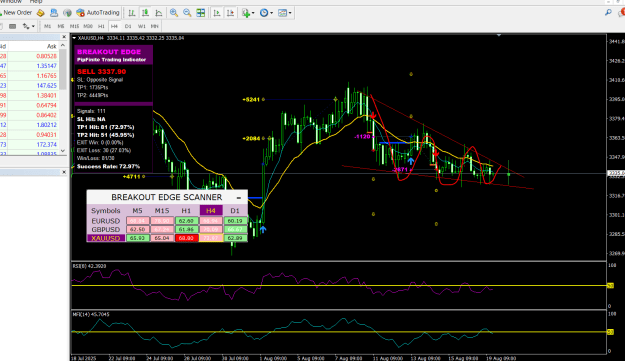
Task: Select the row with Ask 147.625
Action: (x=29, y=86)
